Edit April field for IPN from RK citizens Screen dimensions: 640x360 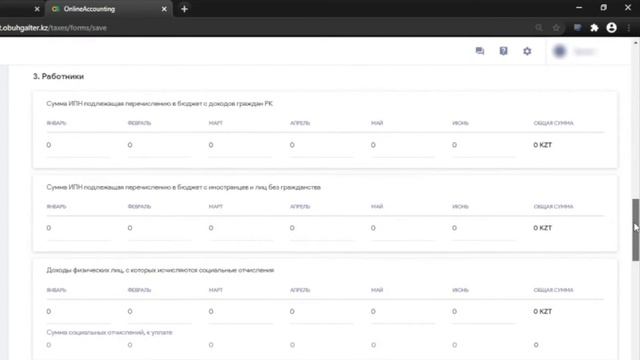322,145
